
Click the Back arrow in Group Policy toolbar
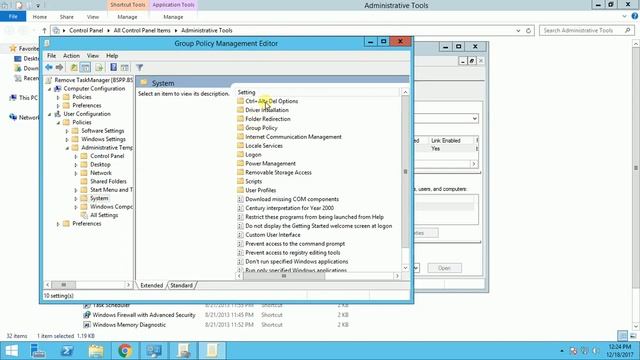[49, 67]
